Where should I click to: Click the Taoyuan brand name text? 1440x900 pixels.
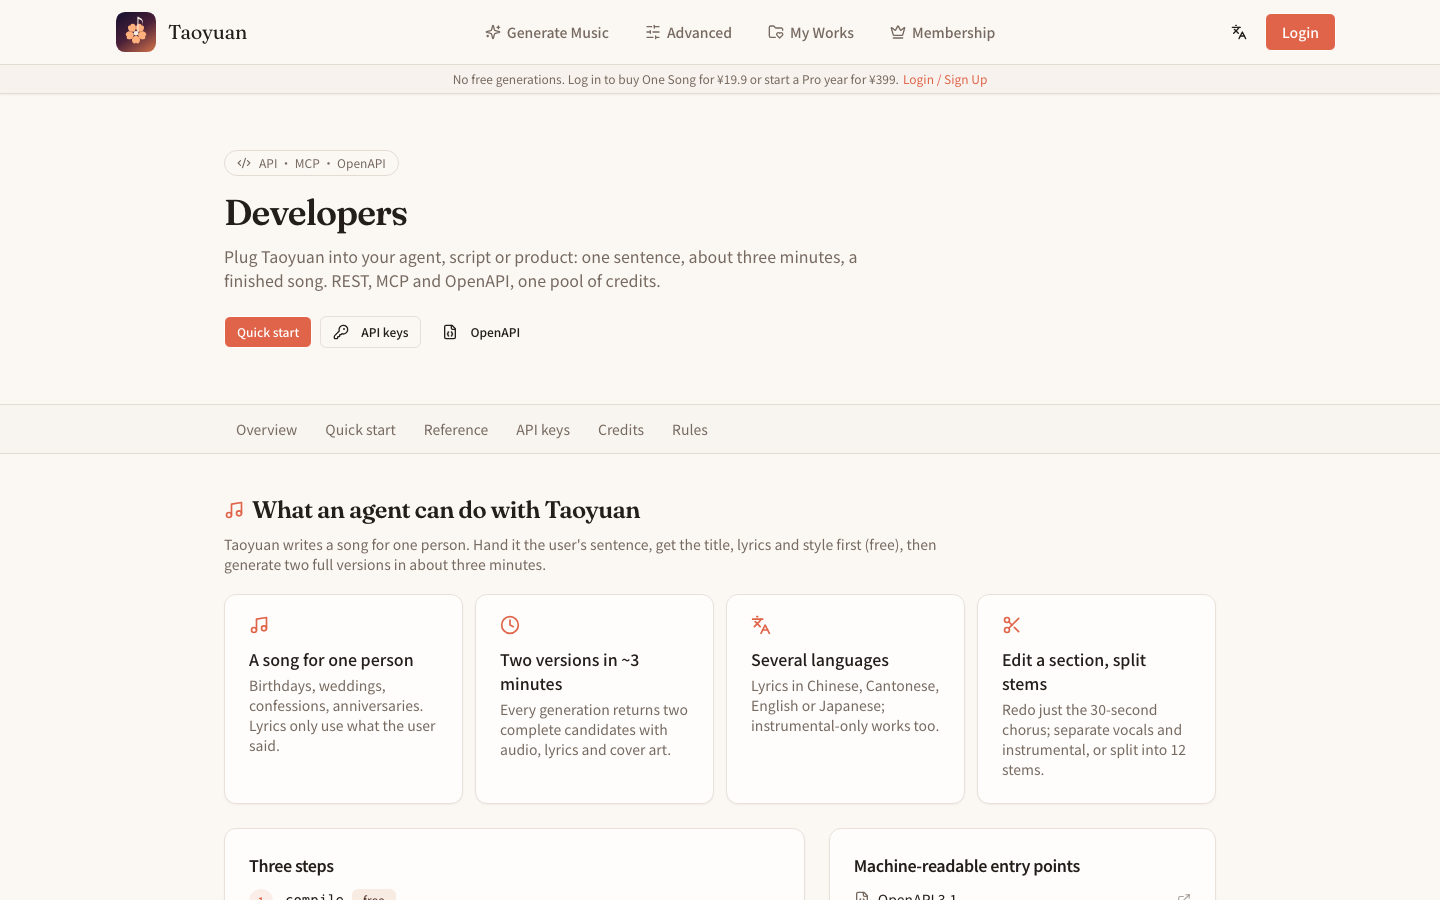pyautogui.click(x=208, y=32)
